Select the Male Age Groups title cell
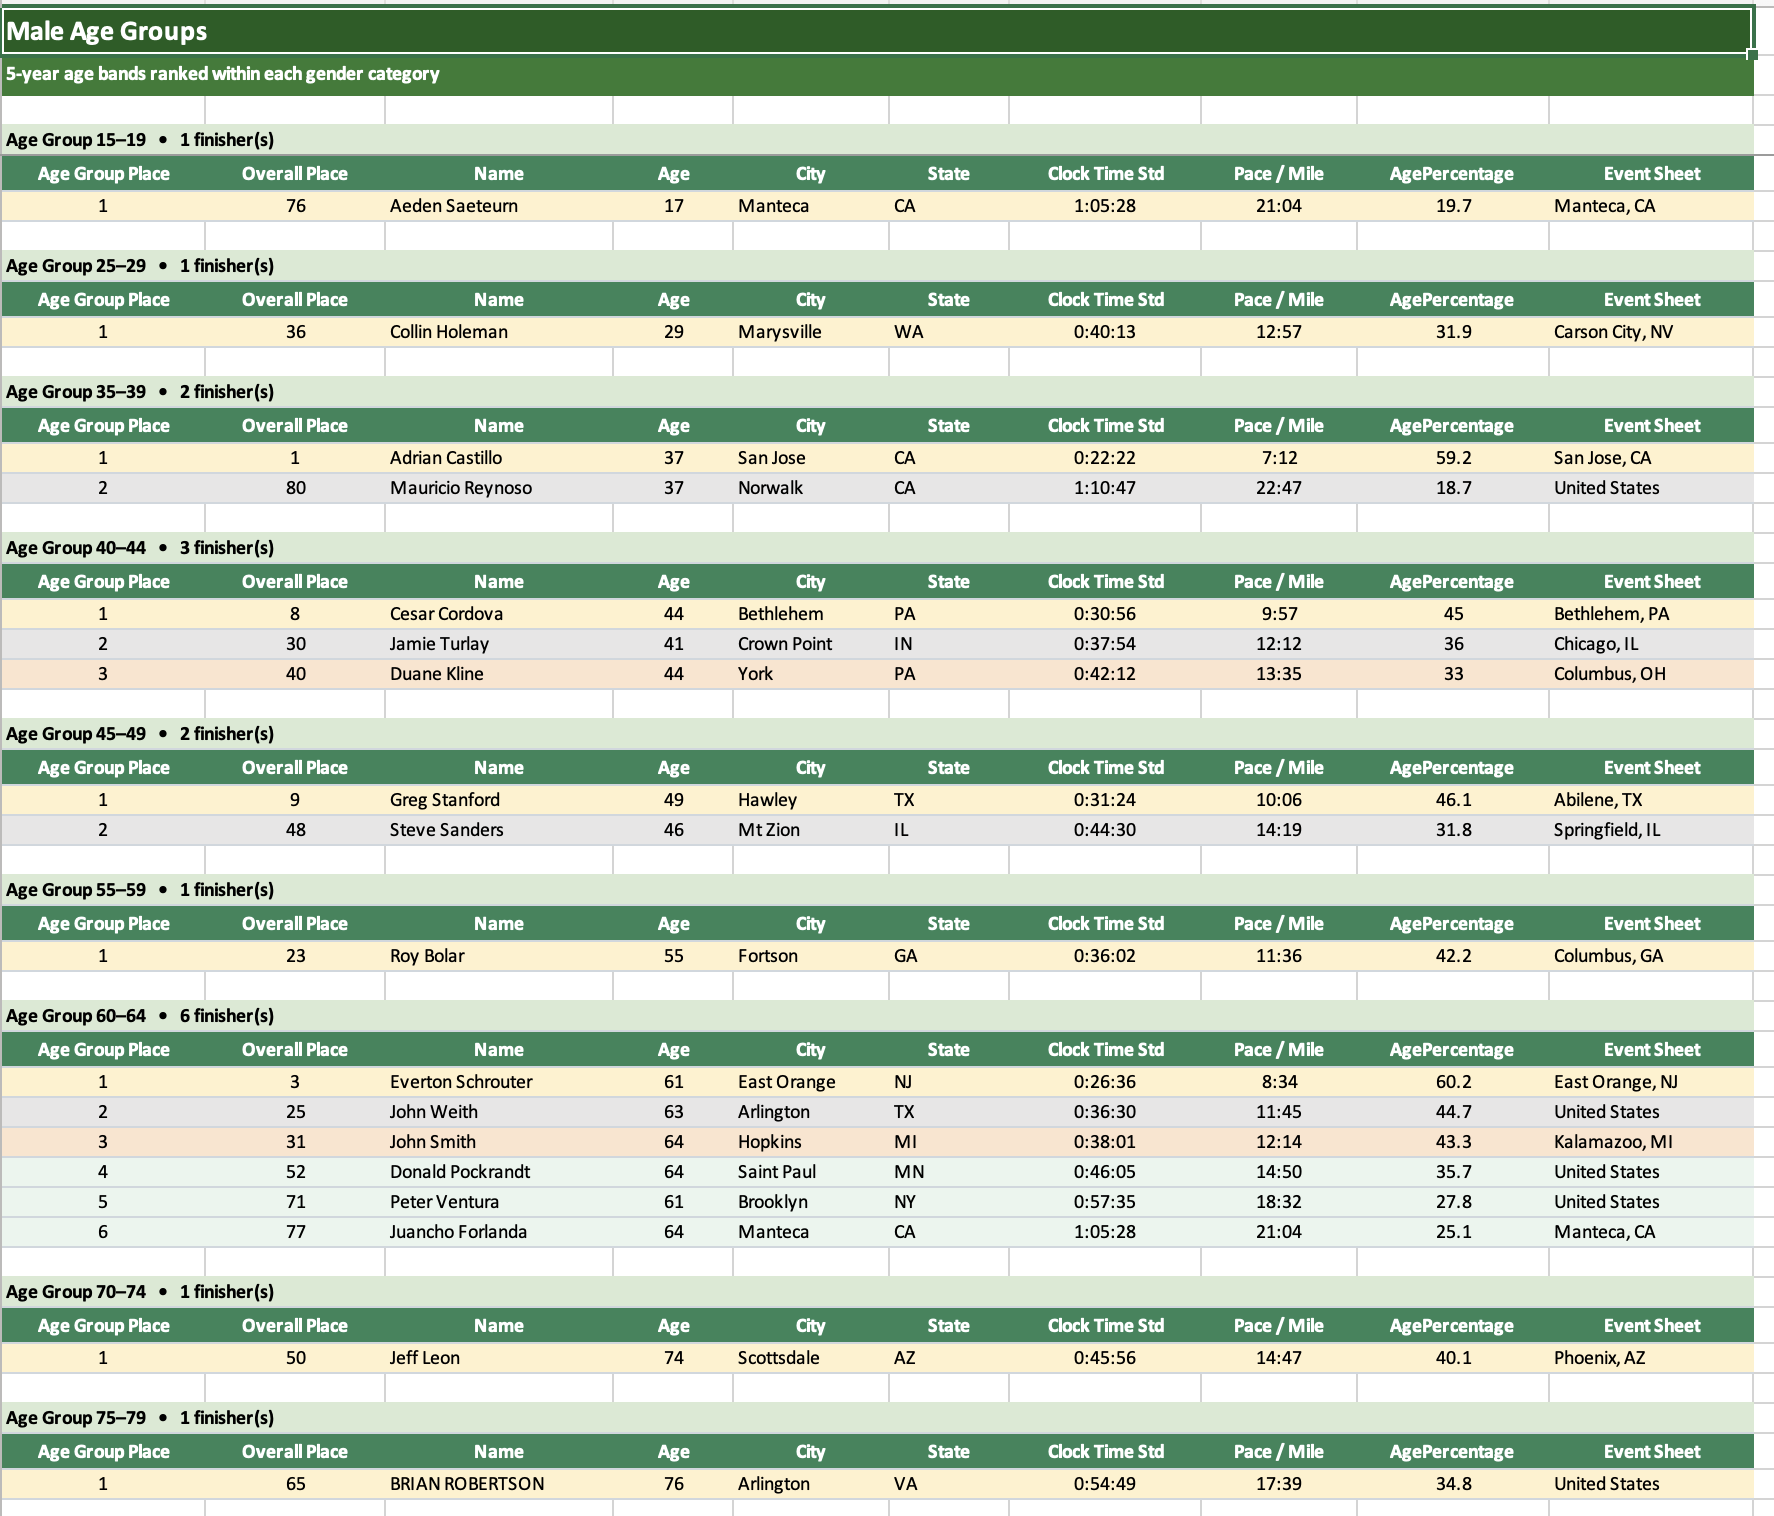 tap(106, 32)
